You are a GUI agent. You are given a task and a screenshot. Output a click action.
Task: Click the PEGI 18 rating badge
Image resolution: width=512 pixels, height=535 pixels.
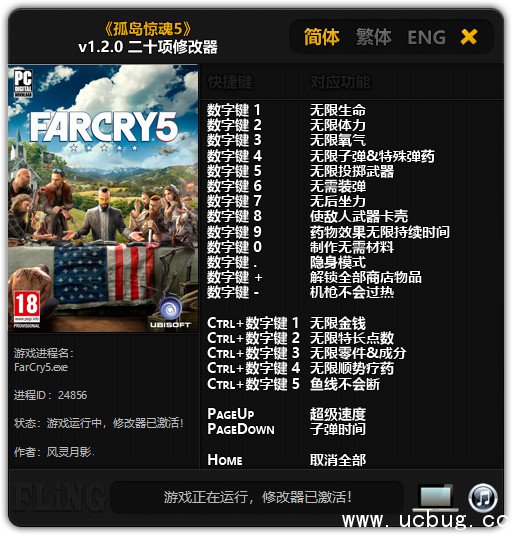(x=27, y=308)
